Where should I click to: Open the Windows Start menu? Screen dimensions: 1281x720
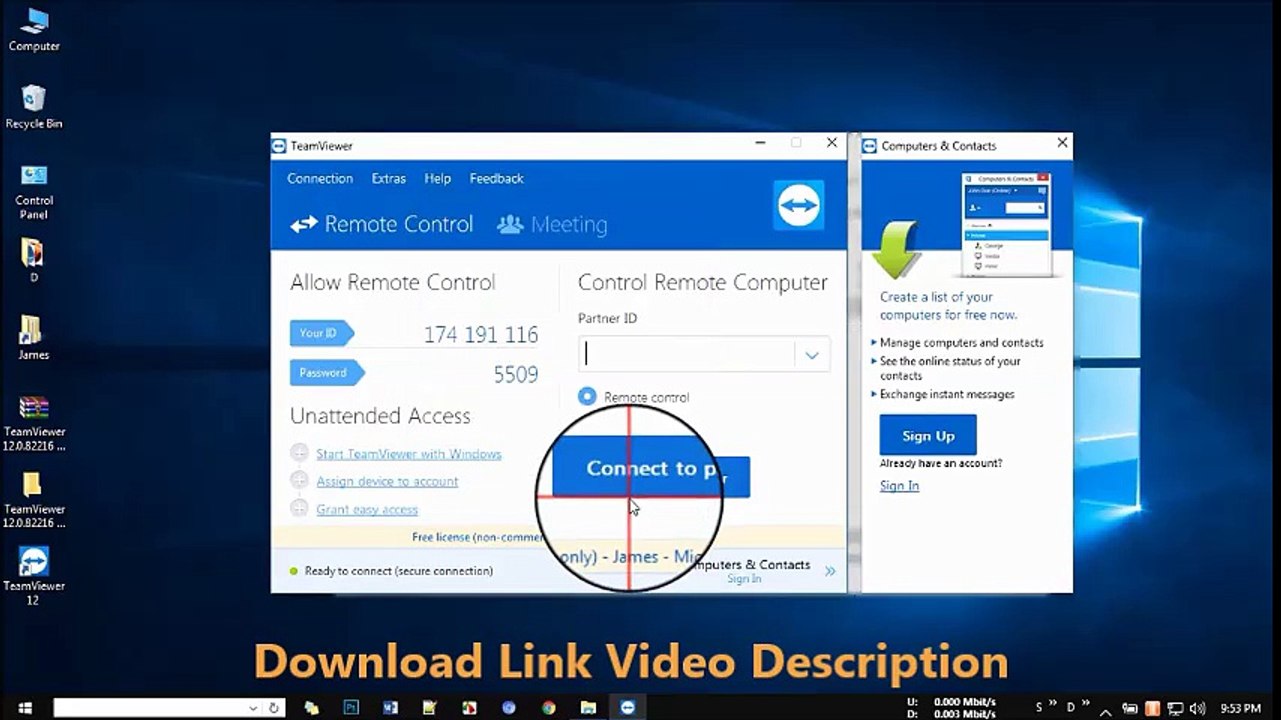click(25, 708)
